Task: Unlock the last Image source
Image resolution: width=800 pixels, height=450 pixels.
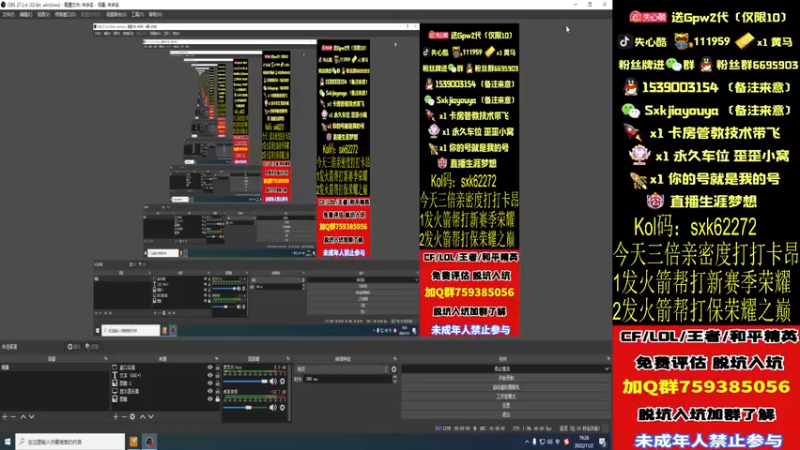Action: click(x=217, y=399)
